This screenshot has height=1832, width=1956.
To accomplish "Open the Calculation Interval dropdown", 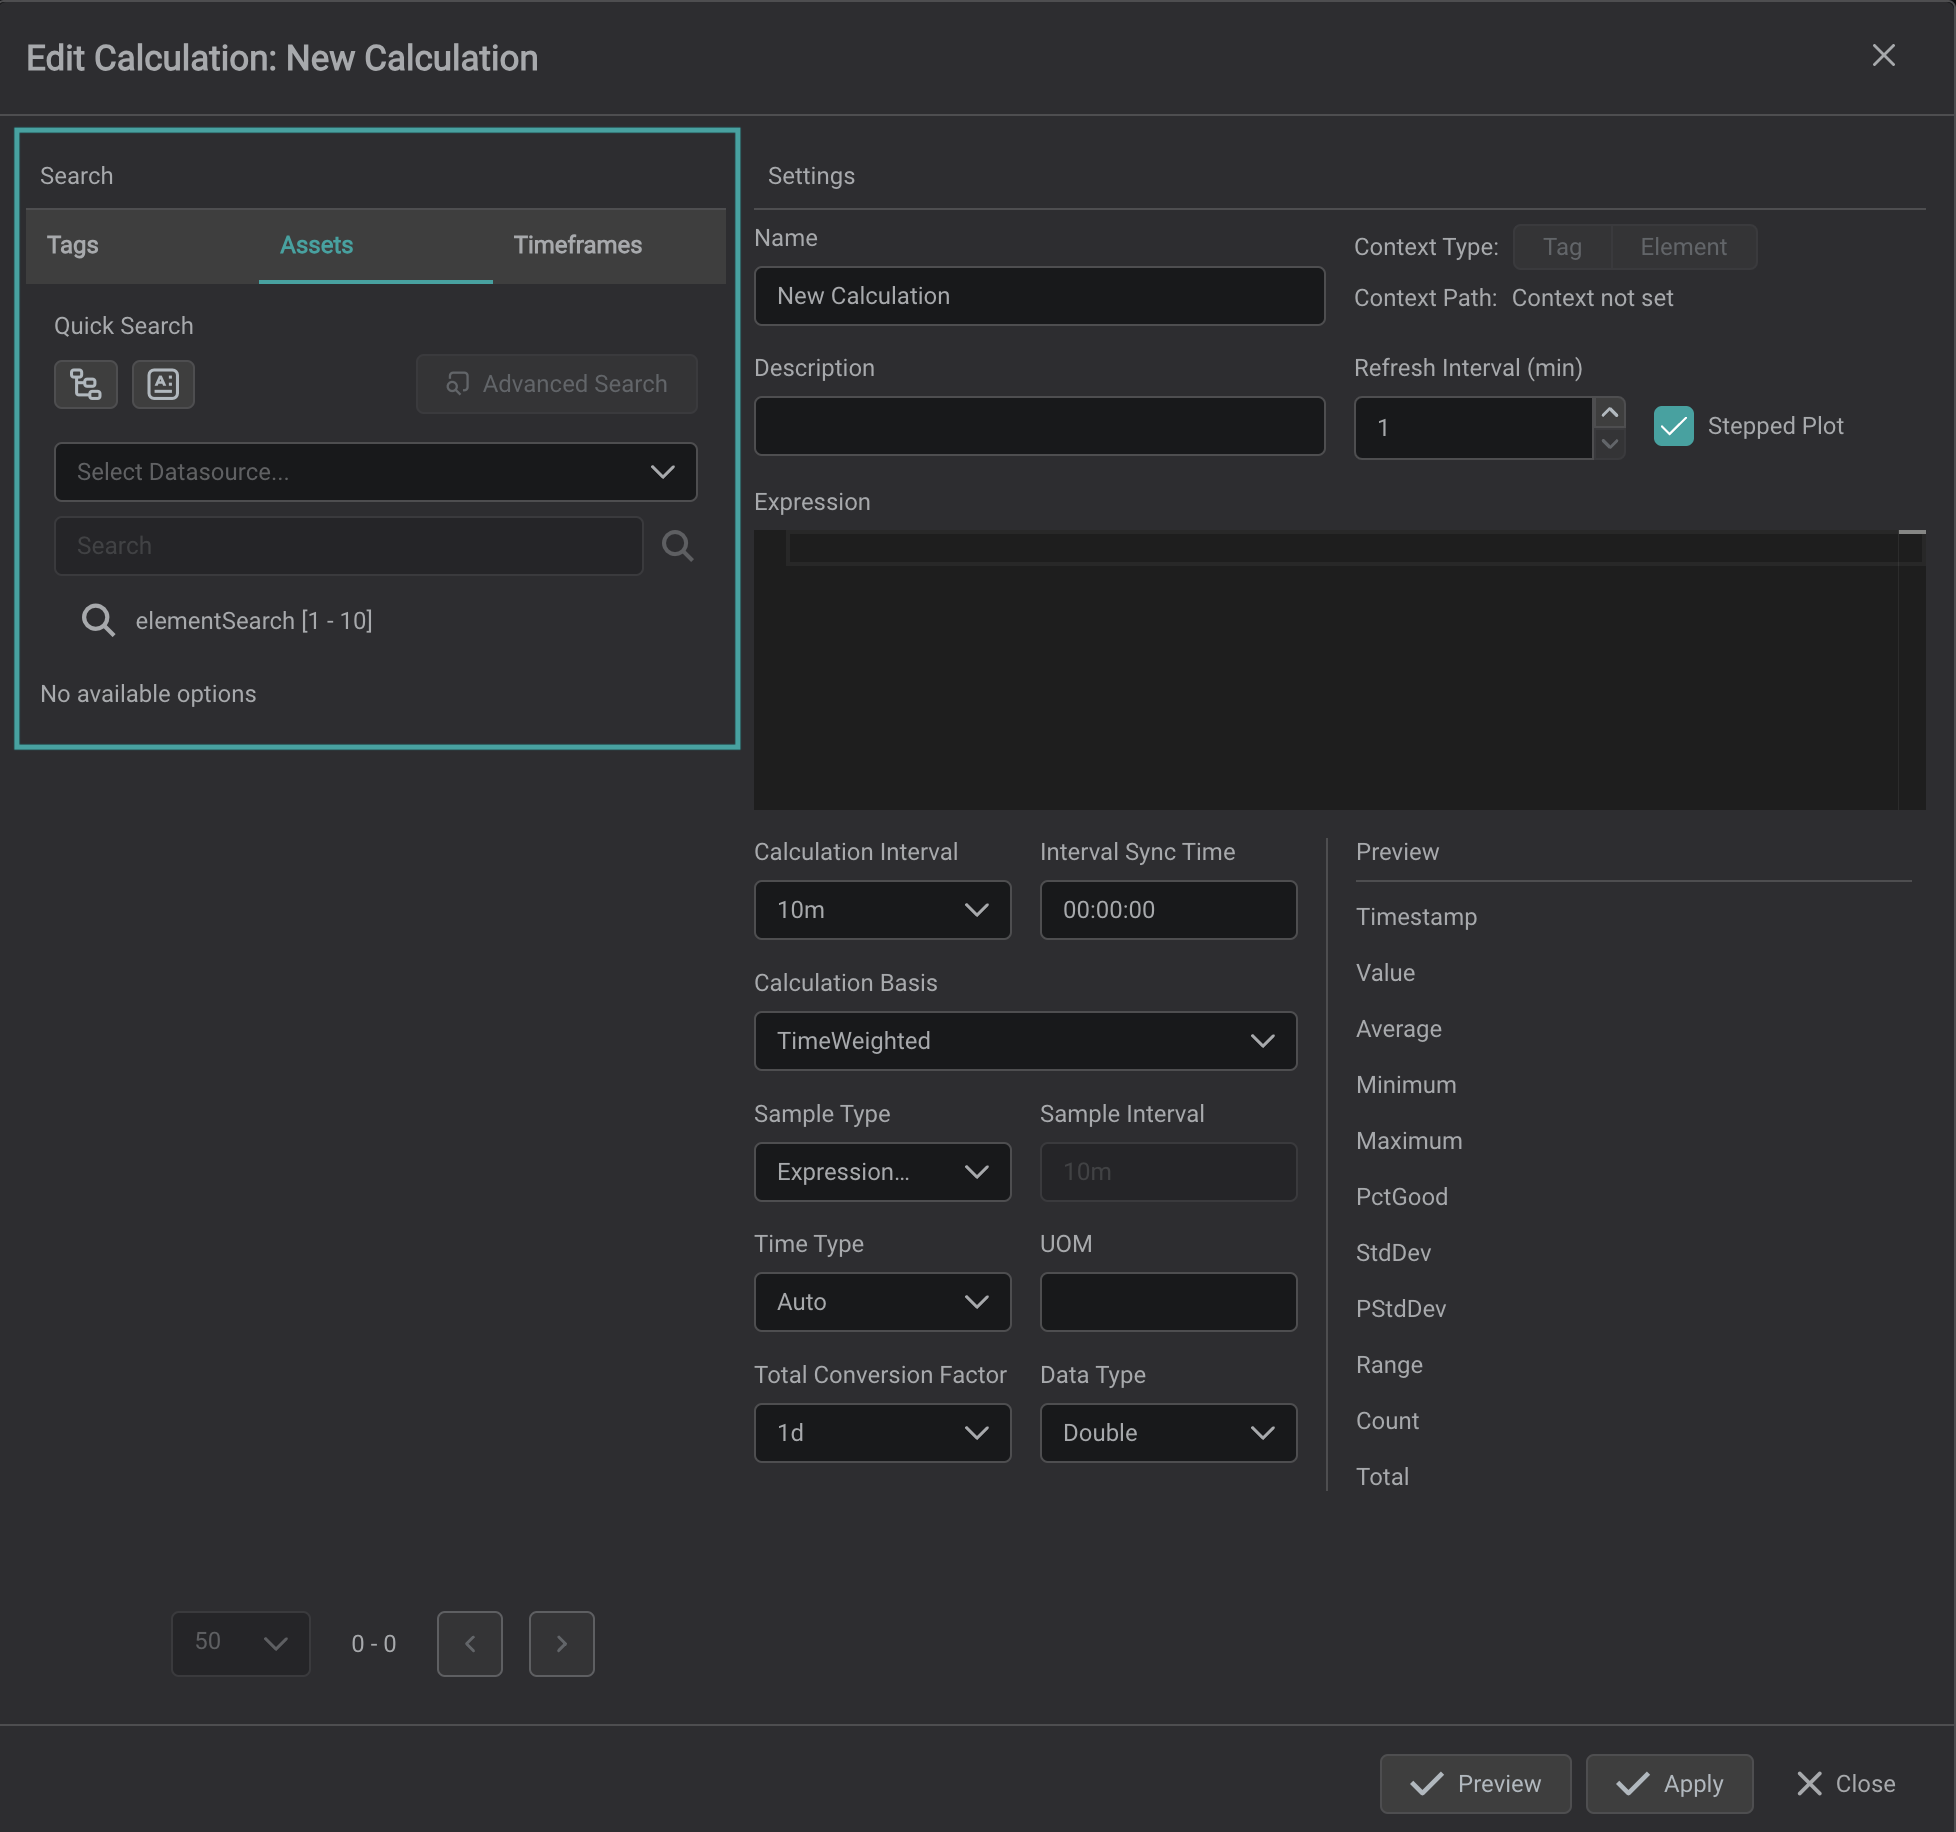I will (x=883, y=910).
